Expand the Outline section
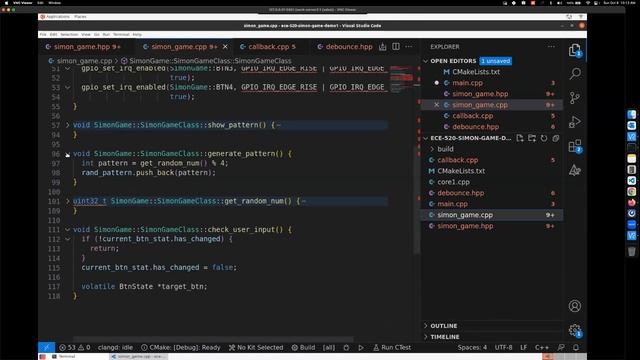This screenshot has width=640, height=360. point(426,326)
